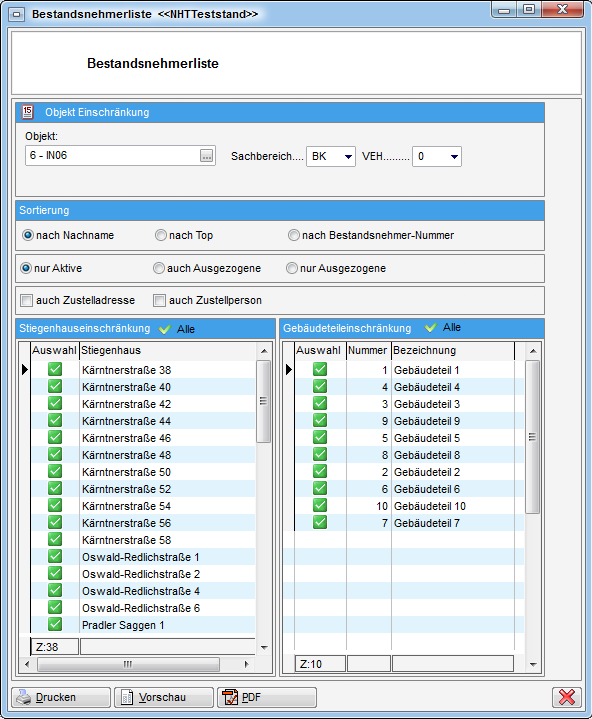Image resolution: width=592 pixels, height=719 pixels.
Task: Select all Stiegenhaus entries via Alle checkmark
Action: [x=165, y=329]
